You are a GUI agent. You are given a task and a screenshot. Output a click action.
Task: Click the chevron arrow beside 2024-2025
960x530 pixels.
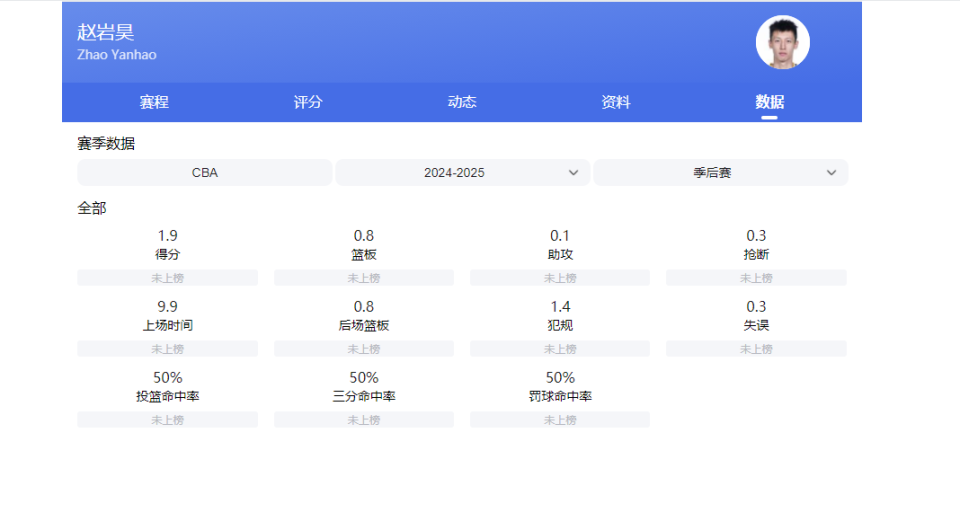573,173
